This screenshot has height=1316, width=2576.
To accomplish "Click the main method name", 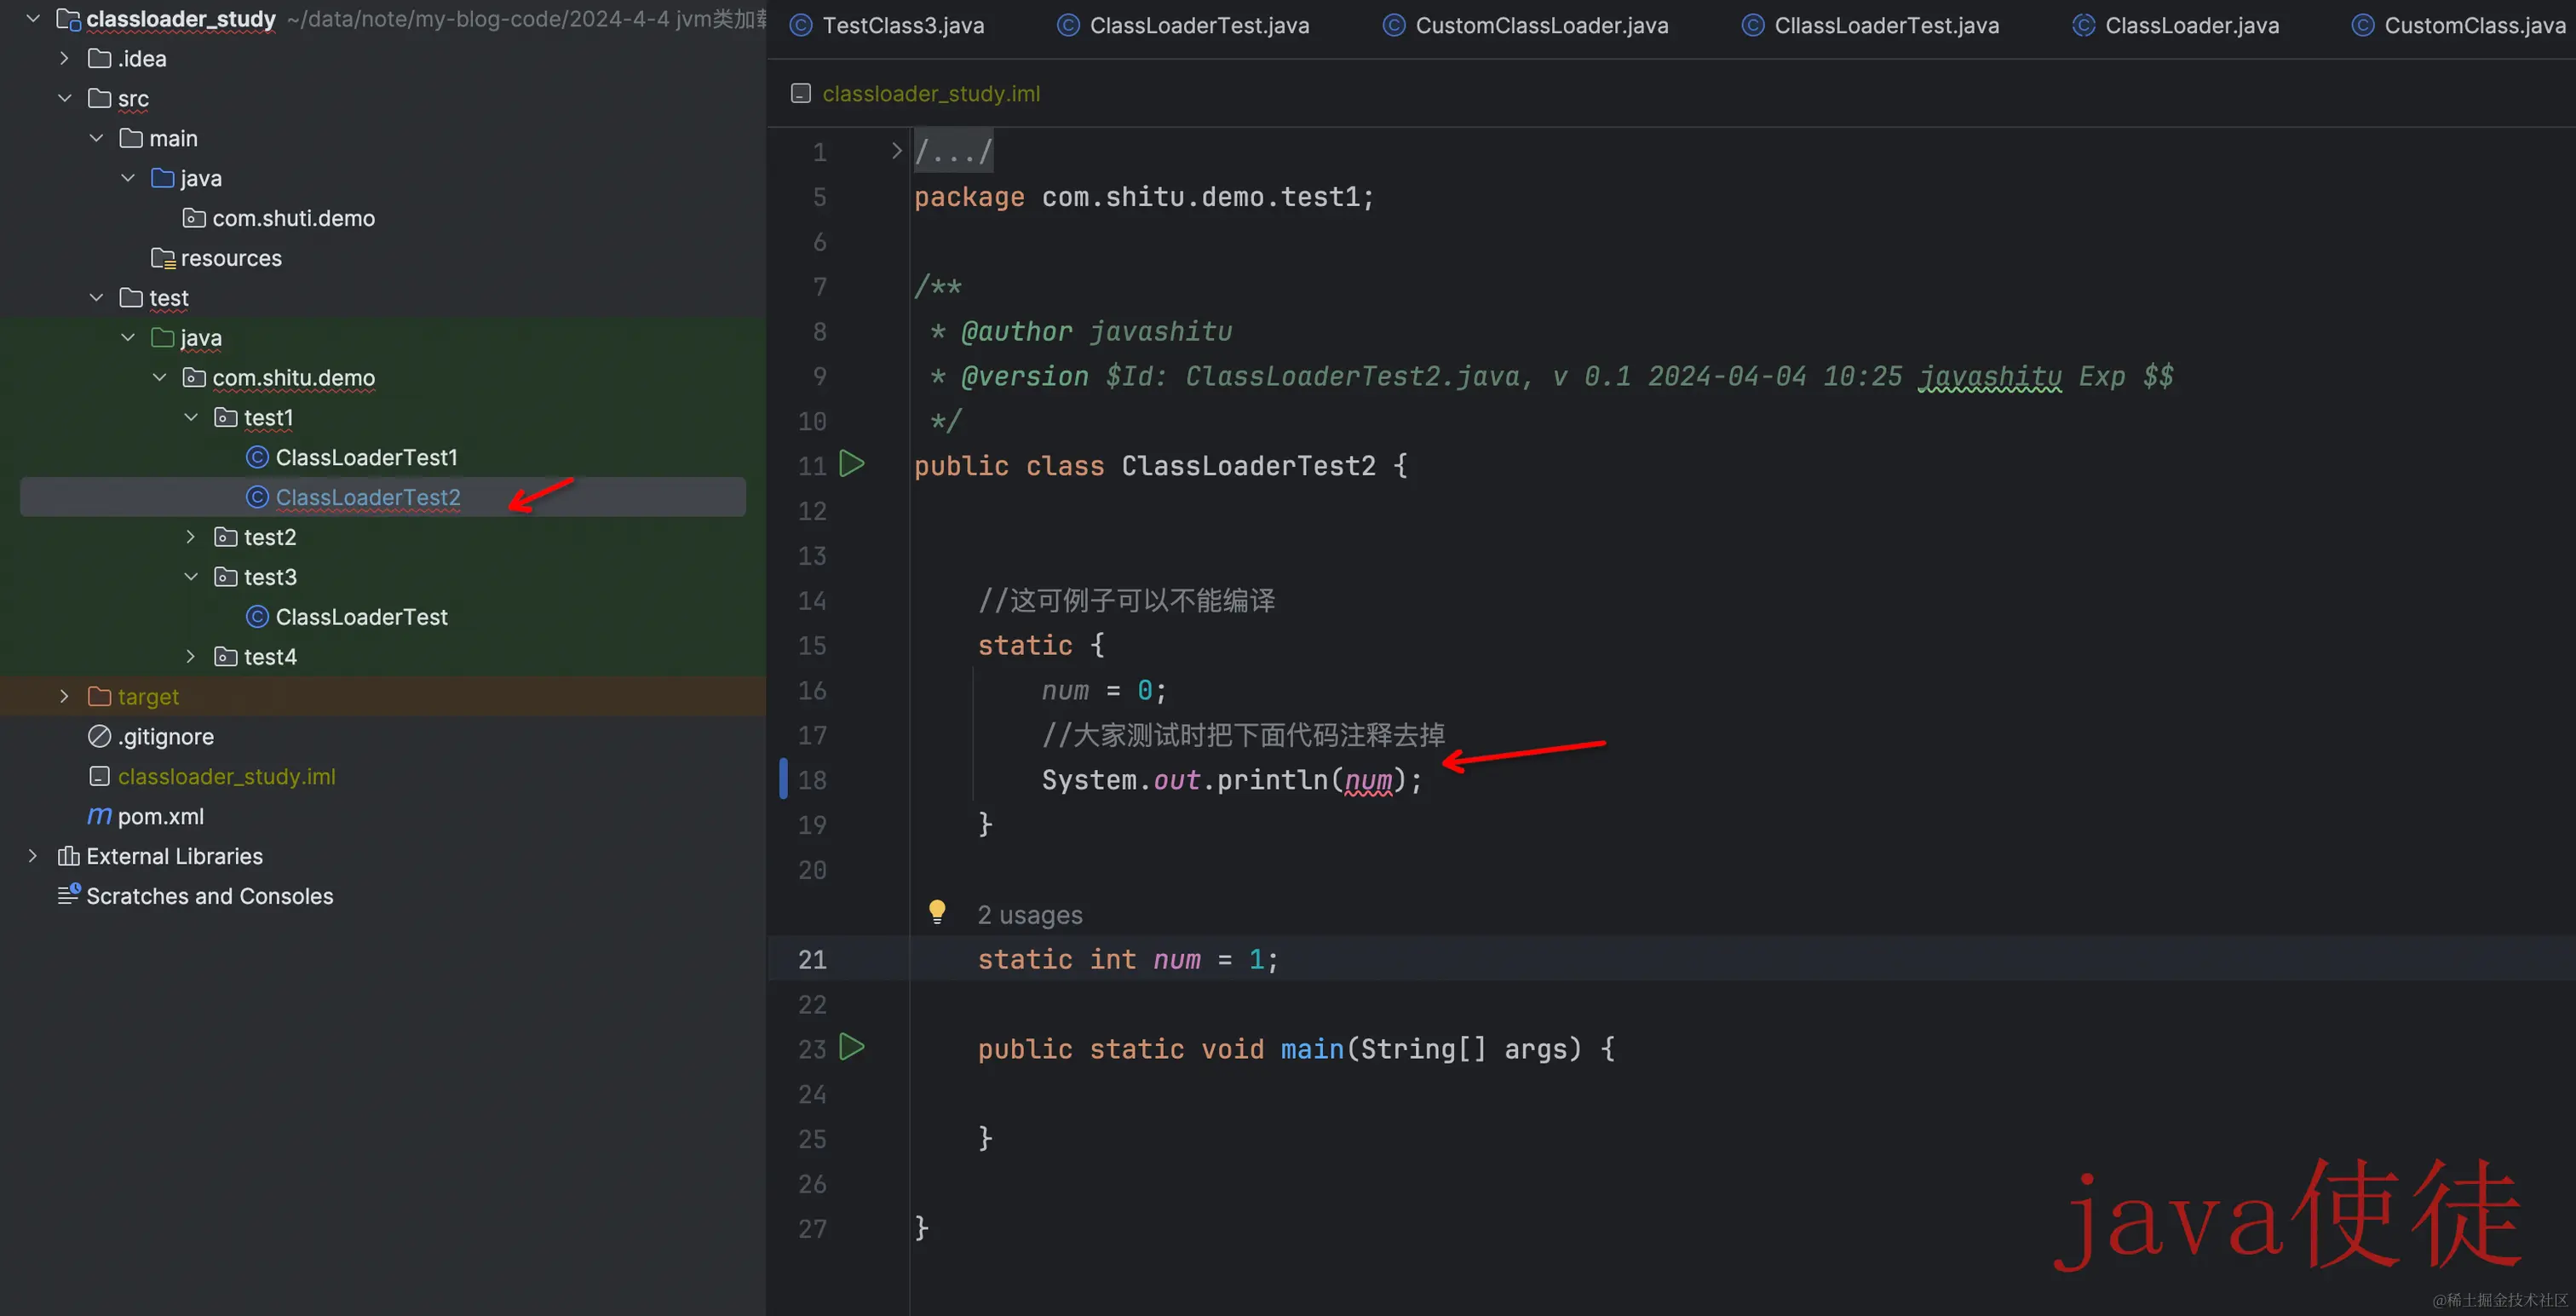I will point(1312,1048).
